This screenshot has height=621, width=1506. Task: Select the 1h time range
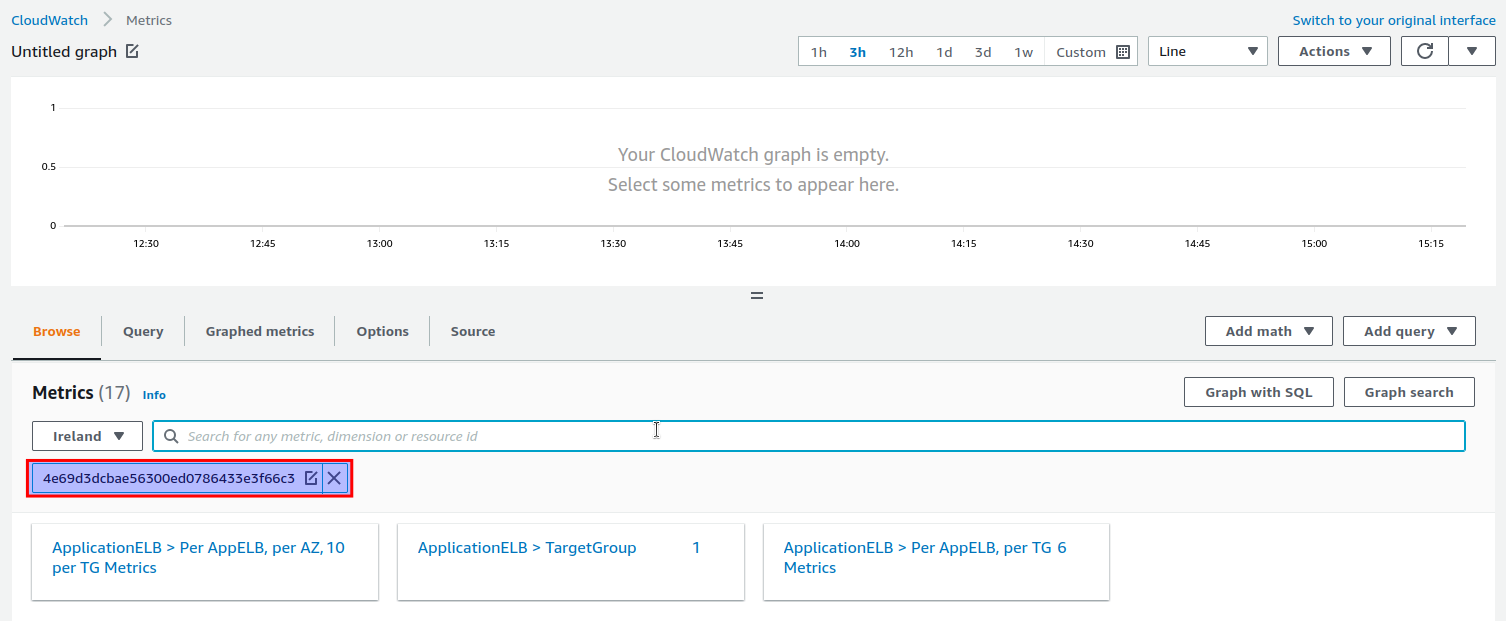click(819, 51)
